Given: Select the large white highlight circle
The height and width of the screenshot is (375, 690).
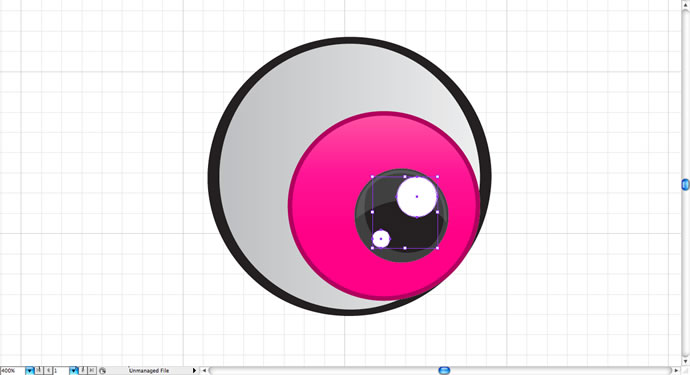Looking at the screenshot, I should [x=417, y=197].
